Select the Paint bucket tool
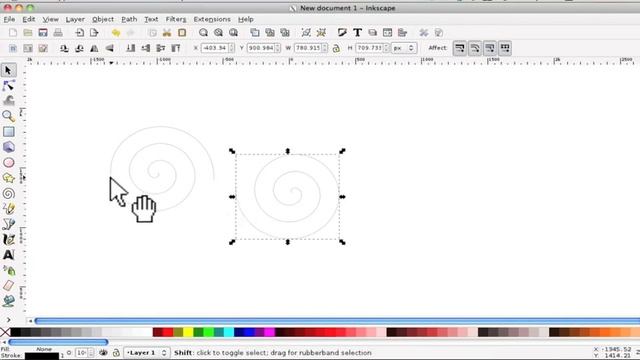The height and width of the screenshot is (360, 640). [9, 301]
